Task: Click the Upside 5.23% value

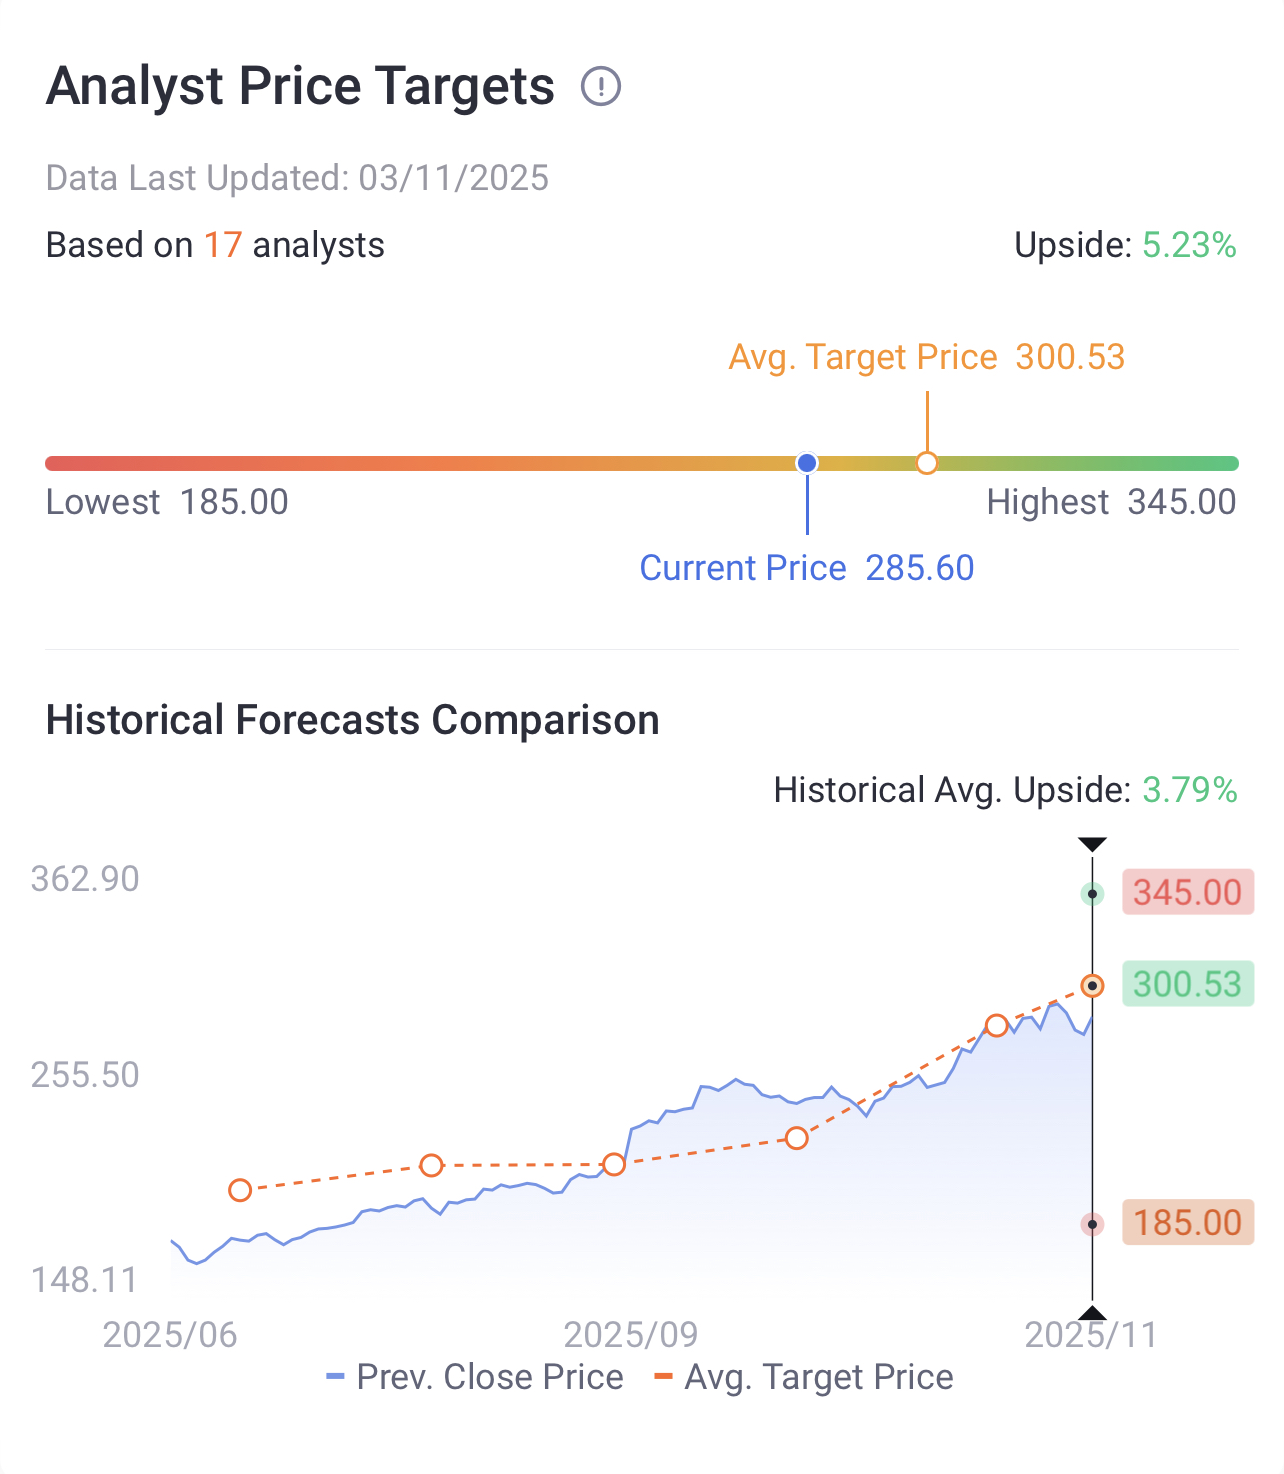Action: pos(1189,245)
